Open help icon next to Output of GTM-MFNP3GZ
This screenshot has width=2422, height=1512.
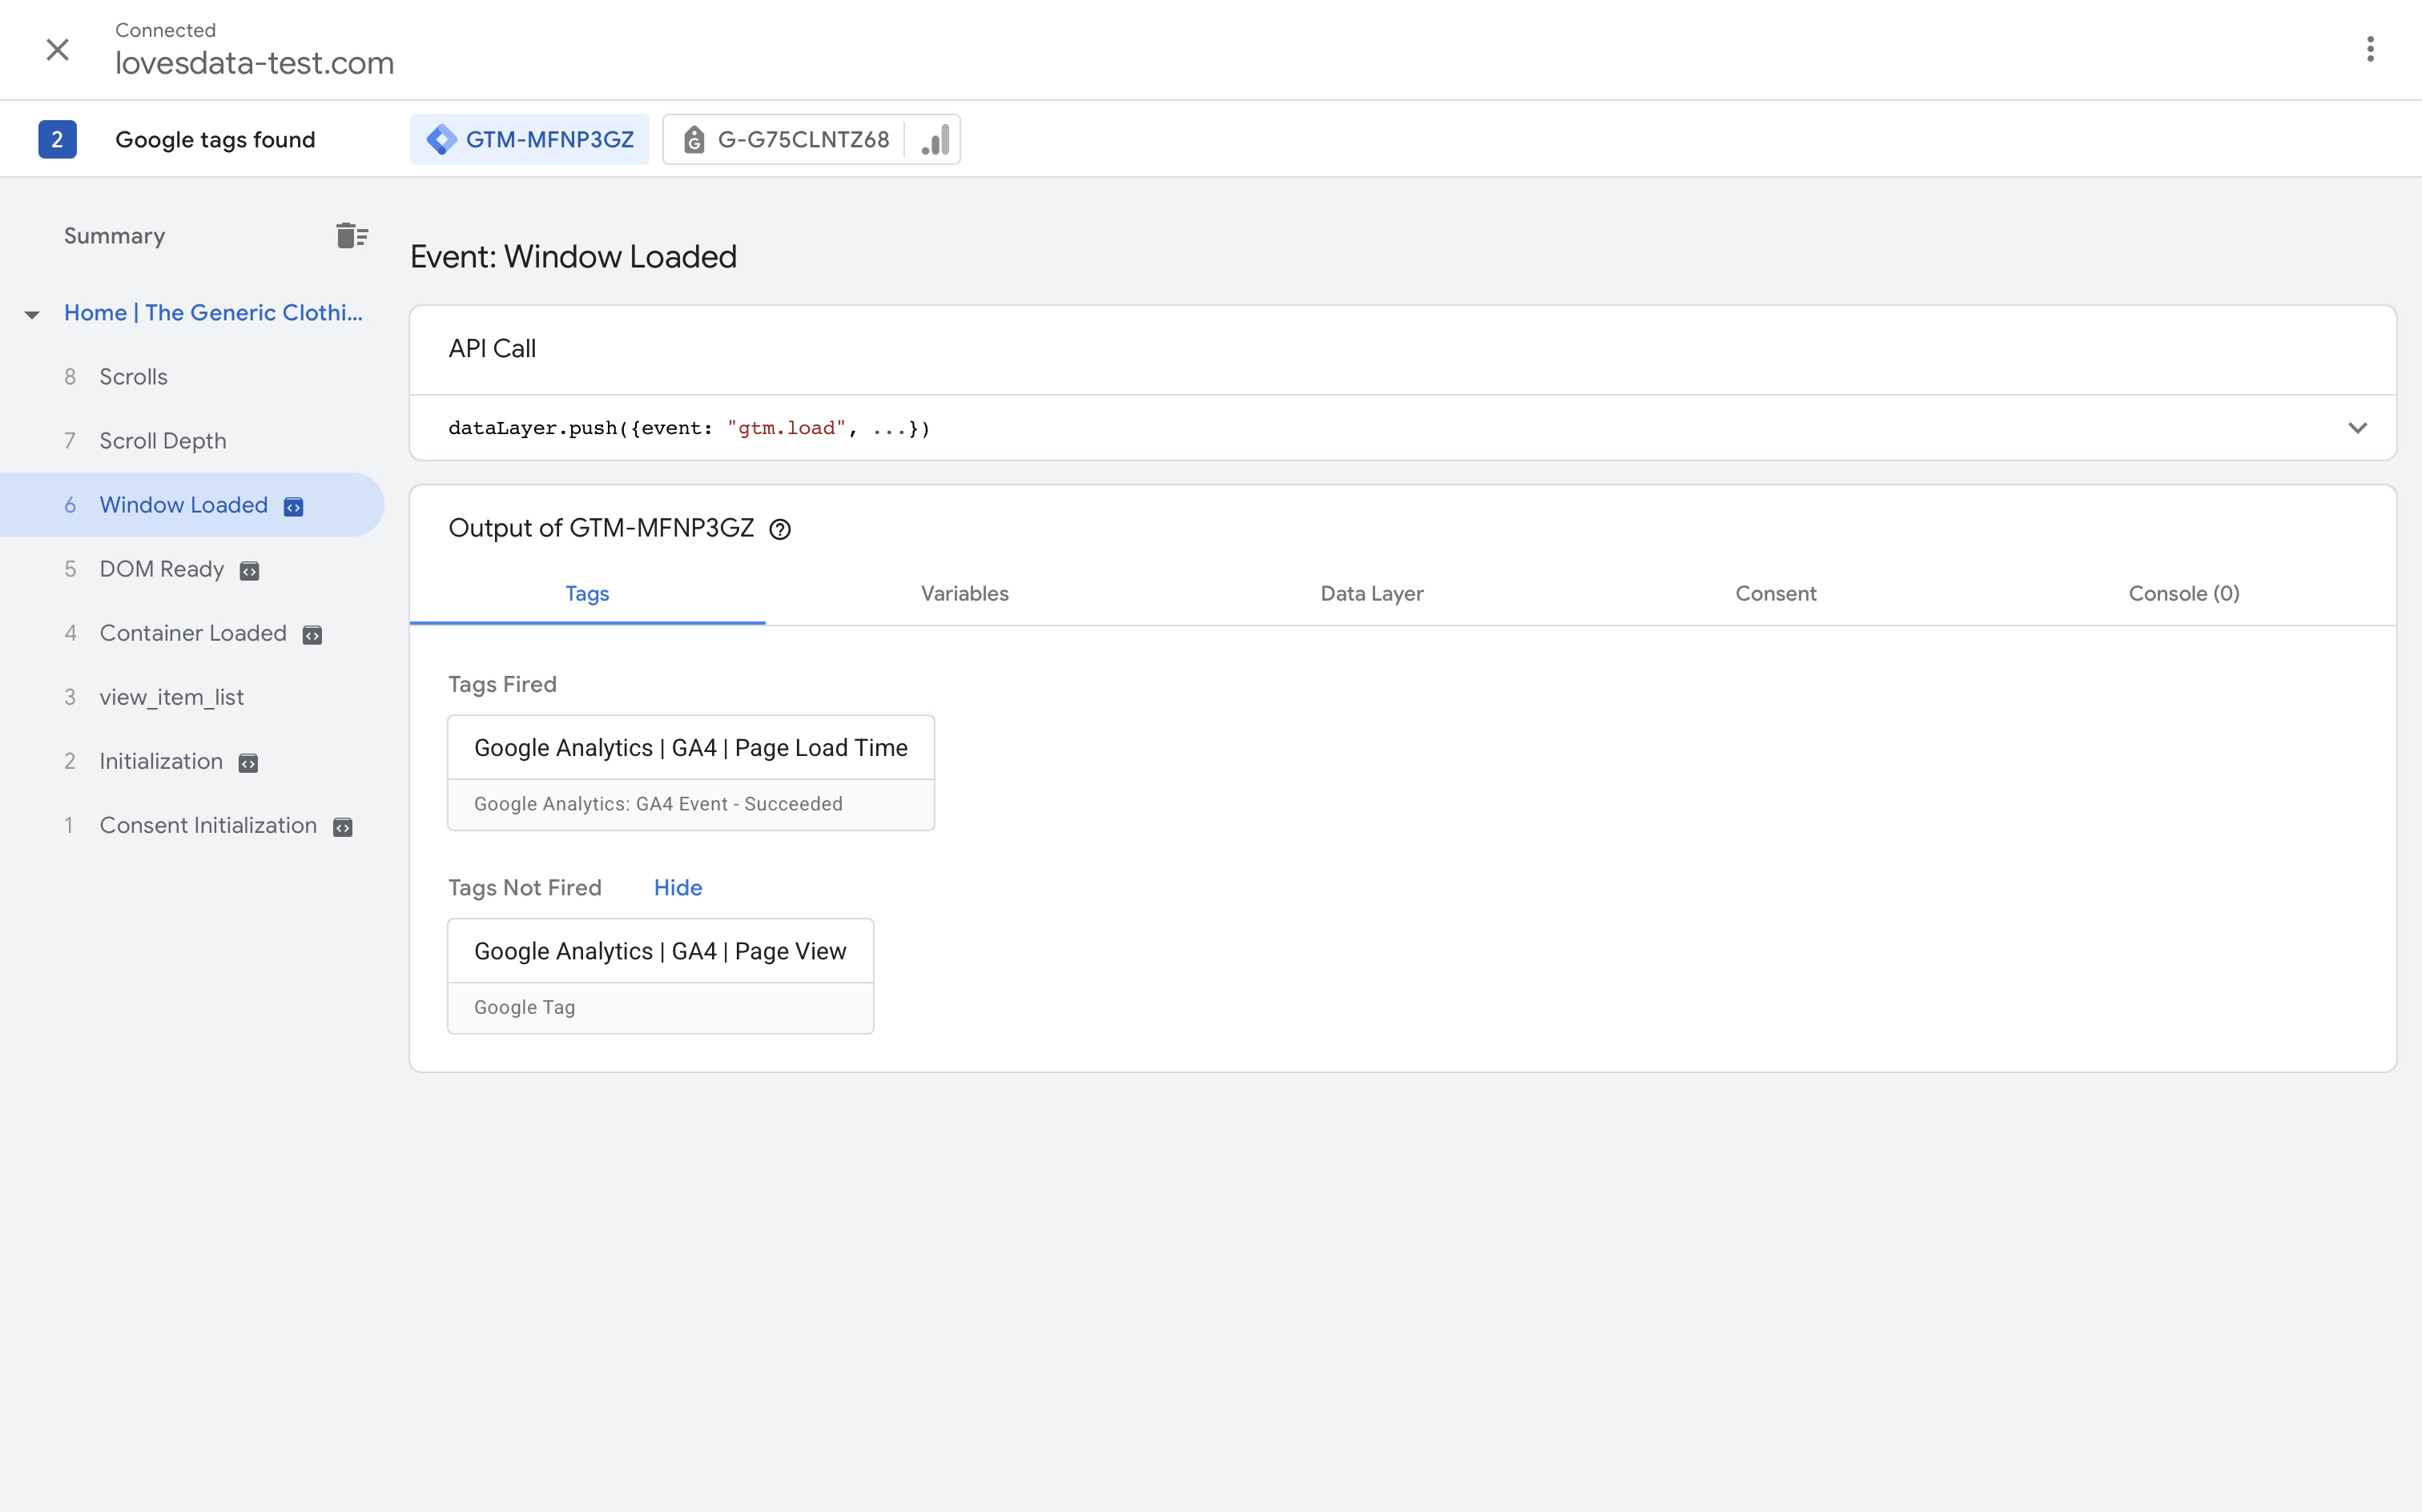point(780,529)
